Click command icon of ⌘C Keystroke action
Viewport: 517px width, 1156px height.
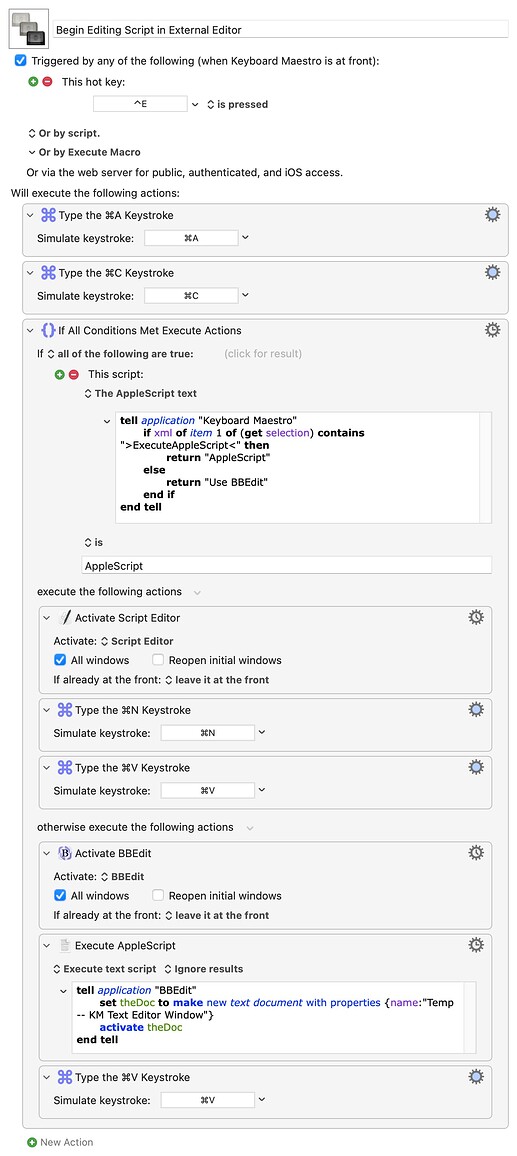click(x=48, y=273)
